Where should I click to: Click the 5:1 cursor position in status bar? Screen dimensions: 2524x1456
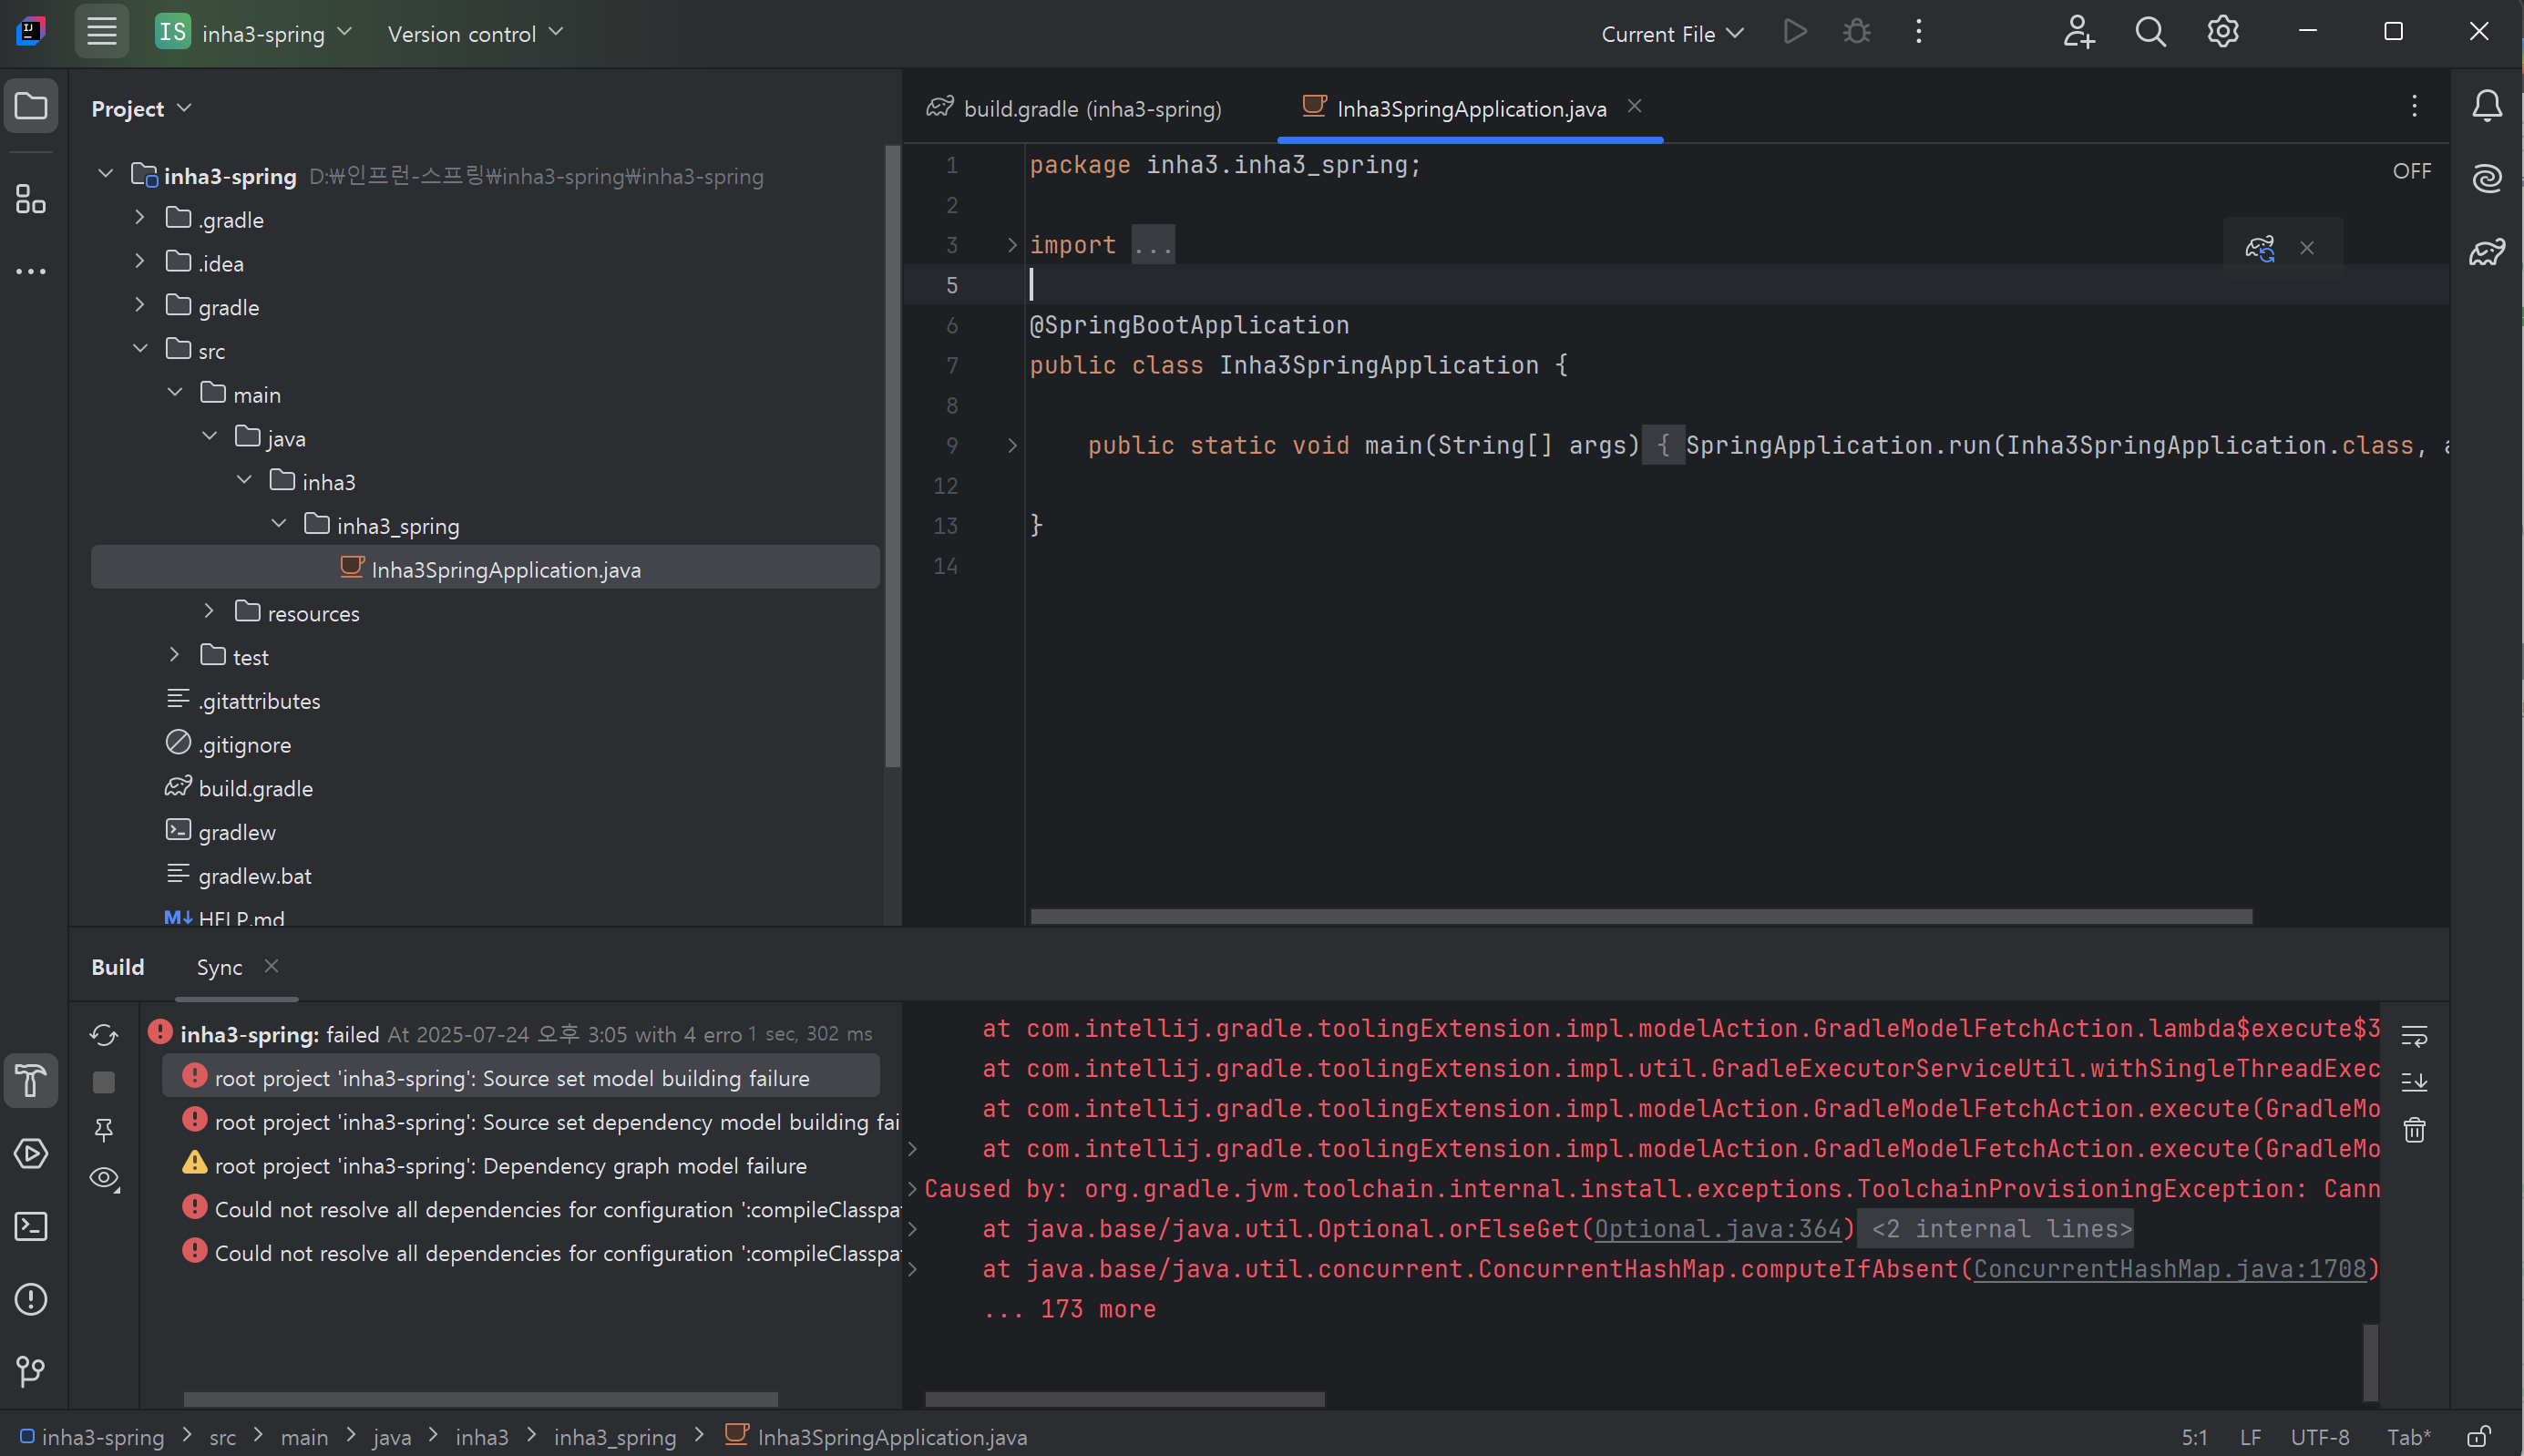[2194, 1437]
